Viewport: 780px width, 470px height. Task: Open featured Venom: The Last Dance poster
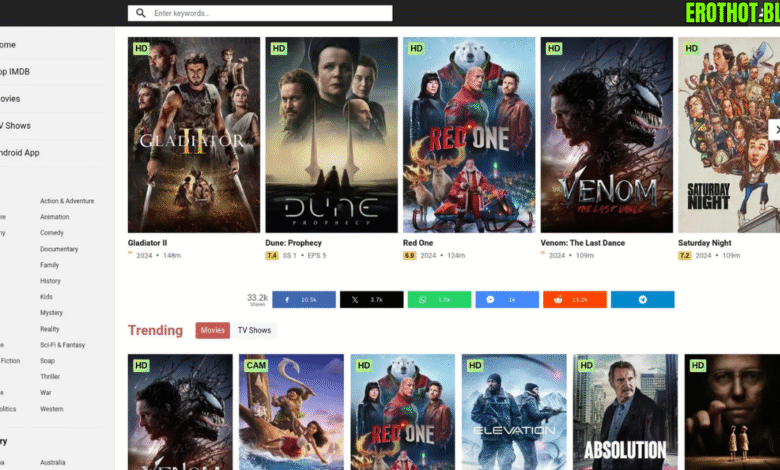click(x=607, y=135)
